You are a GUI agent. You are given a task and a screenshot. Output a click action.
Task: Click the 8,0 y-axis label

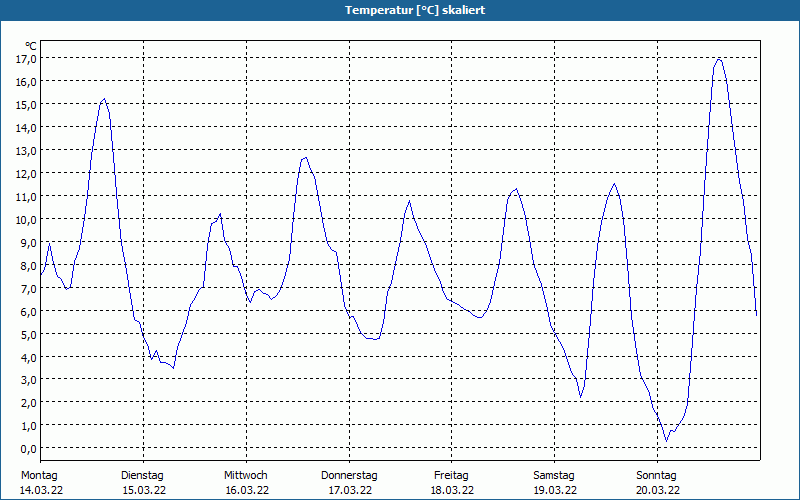pyautogui.click(x=29, y=265)
